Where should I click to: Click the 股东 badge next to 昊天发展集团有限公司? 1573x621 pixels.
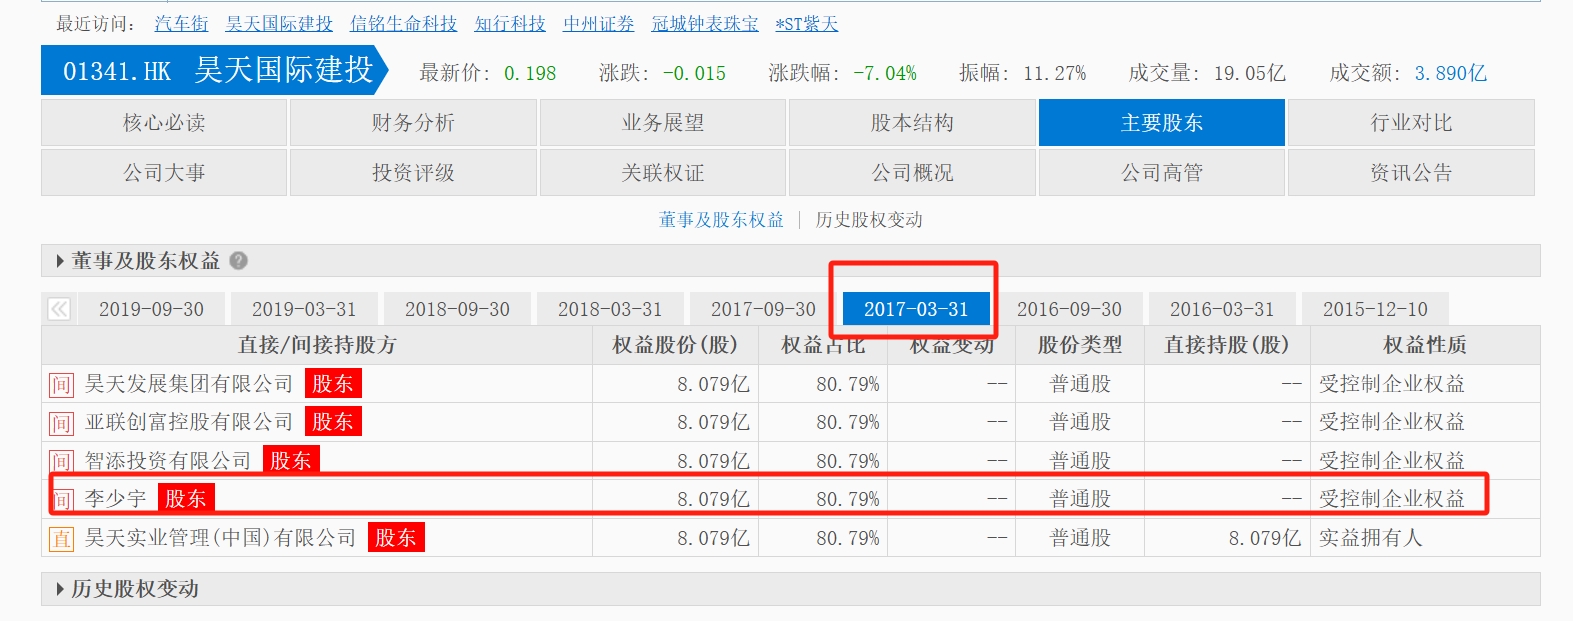click(333, 383)
